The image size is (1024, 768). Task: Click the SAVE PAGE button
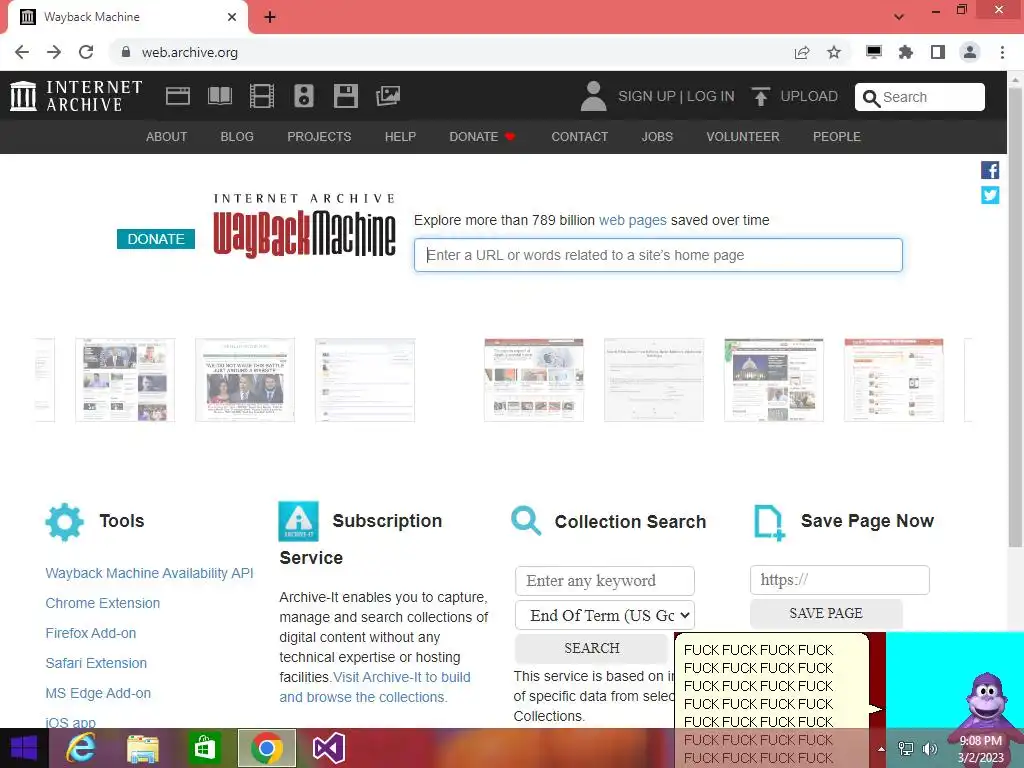tap(826, 613)
